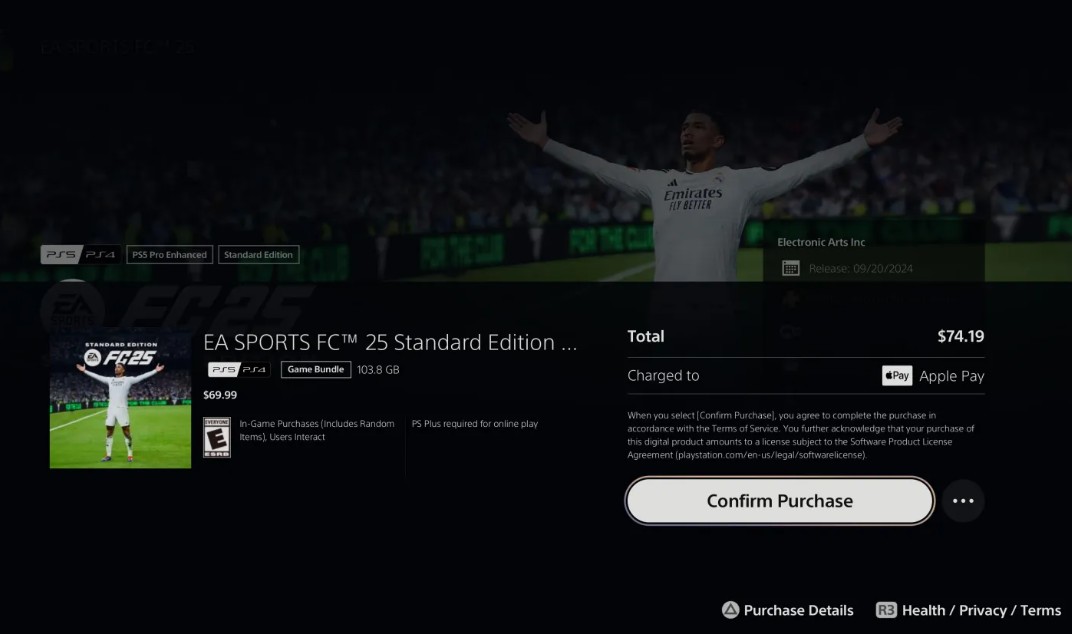Open the FC25 Standard Edition cover thumbnail
This screenshot has height=634, width=1072.
click(120, 399)
